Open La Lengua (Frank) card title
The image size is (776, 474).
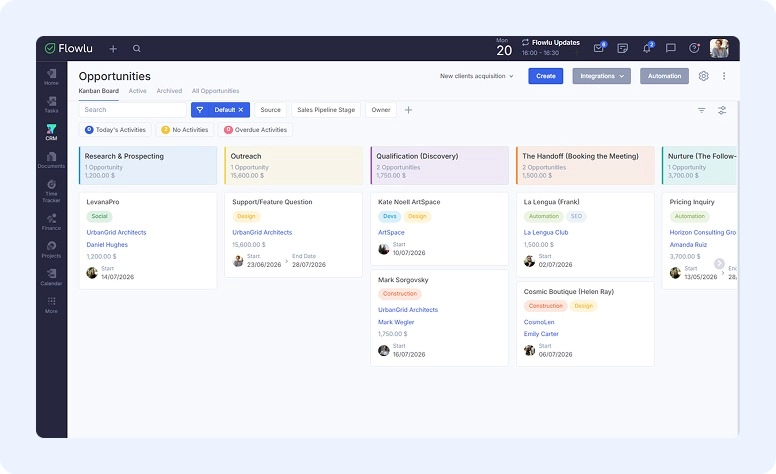(x=551, y=202)
